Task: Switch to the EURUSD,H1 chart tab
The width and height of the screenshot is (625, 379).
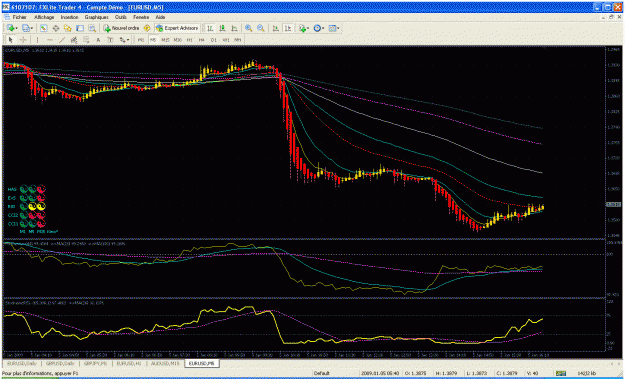Action: [128, 363]
